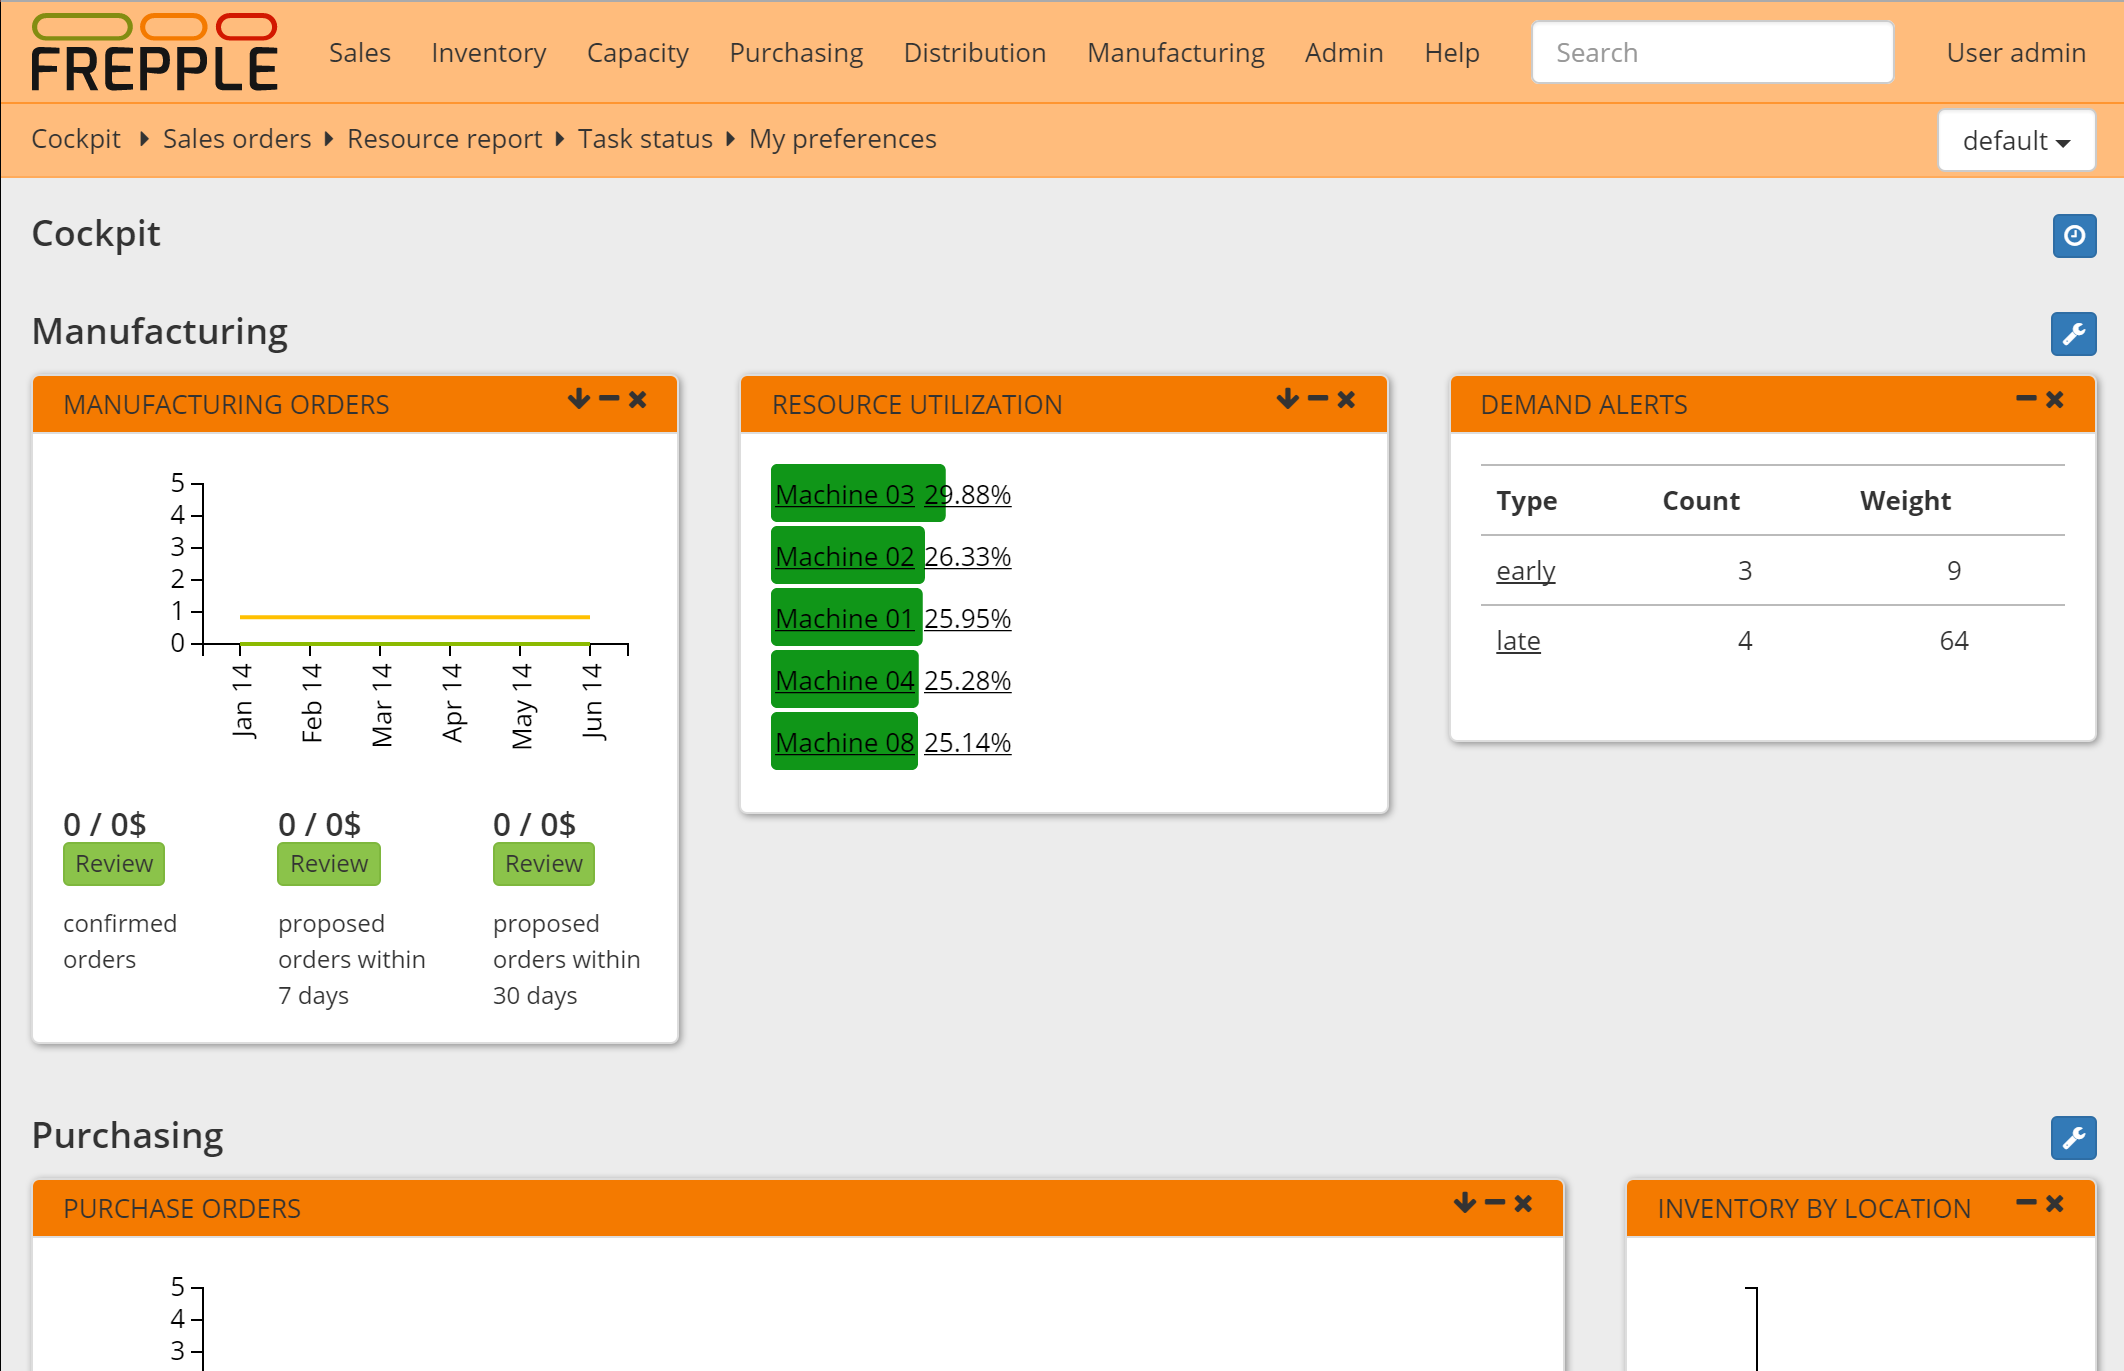Open the Admin menu dropdown
Image resolution: width=2124 pixels, height=1371 pixels.
click(x=1343, y=53)
